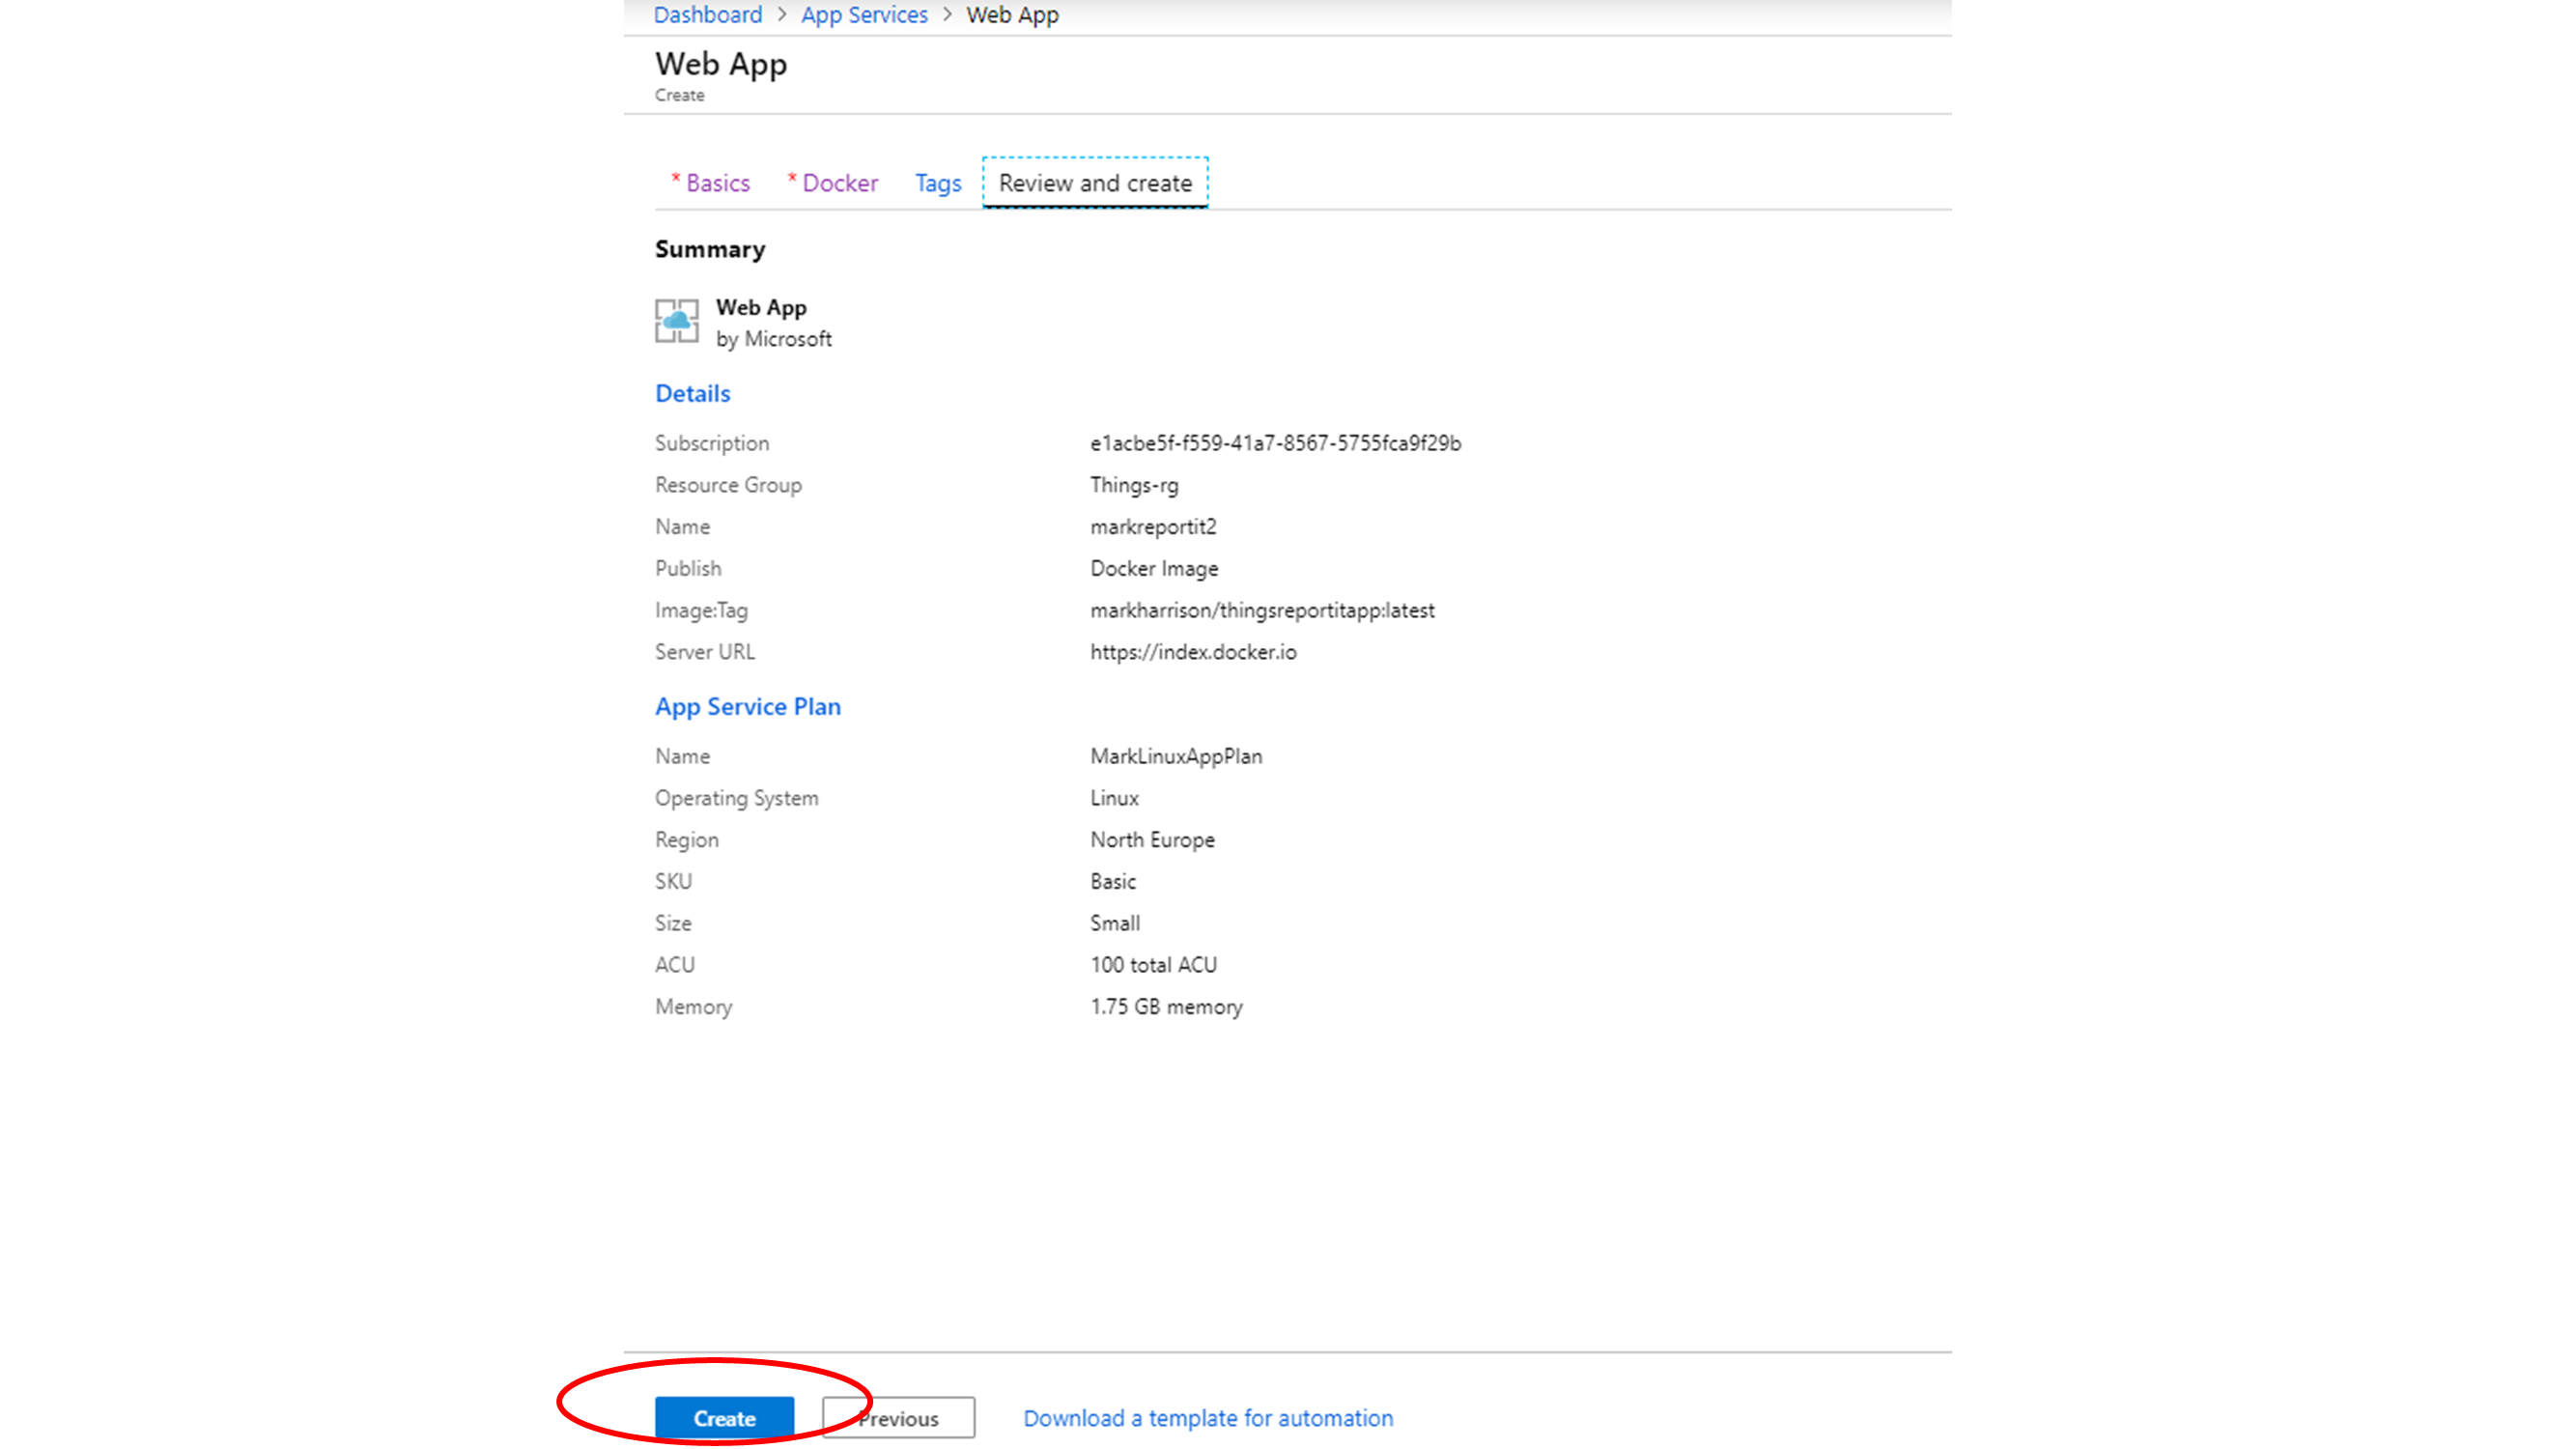Click the image tag markharrison/thingsreportitapp:latest
Viewport: 2576px width, 1449px height.
pyautogui.click(x=1262, y=610)
